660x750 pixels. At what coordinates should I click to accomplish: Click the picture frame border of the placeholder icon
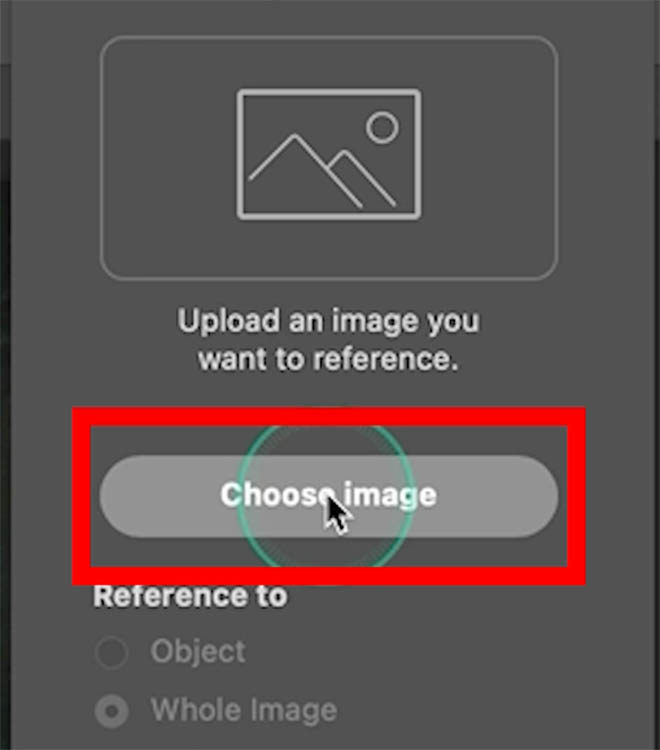(x=240, y=154)
